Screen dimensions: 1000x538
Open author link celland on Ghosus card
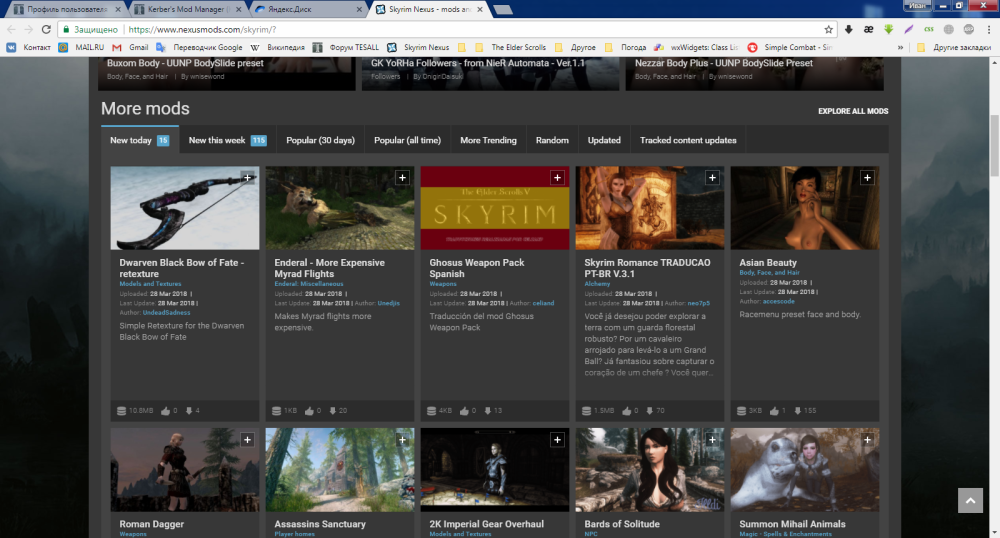coord(543,303)
